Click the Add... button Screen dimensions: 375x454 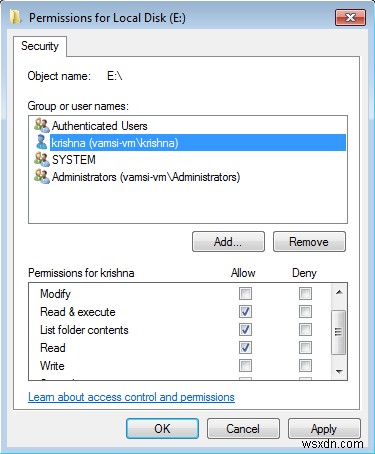point(228,242)
